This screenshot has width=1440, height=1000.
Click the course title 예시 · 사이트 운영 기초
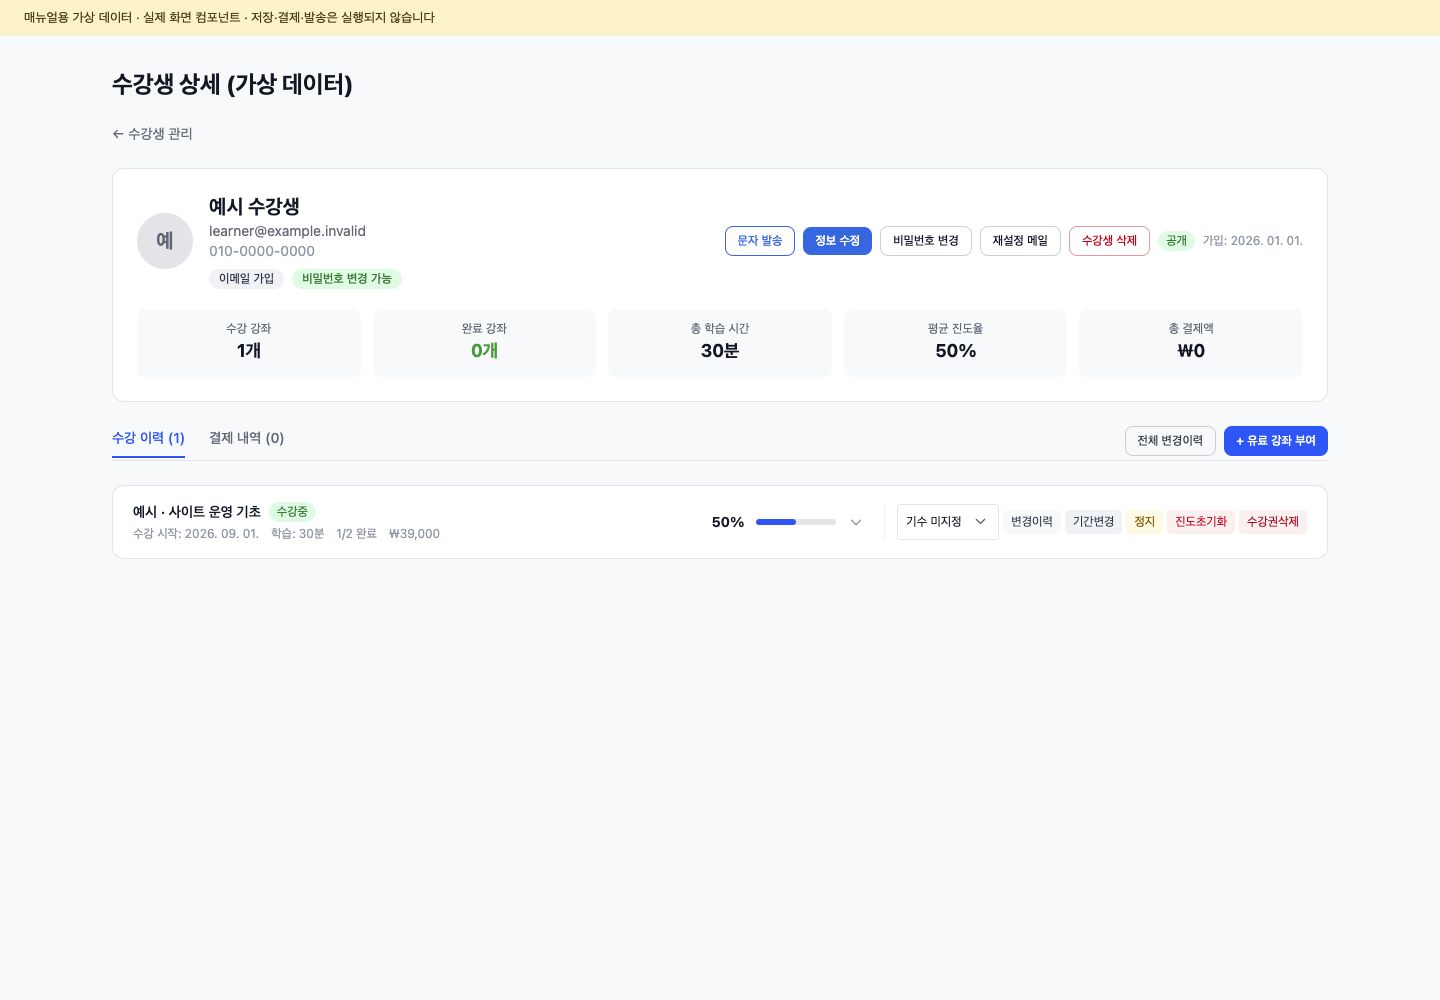(x=197, y=512)
